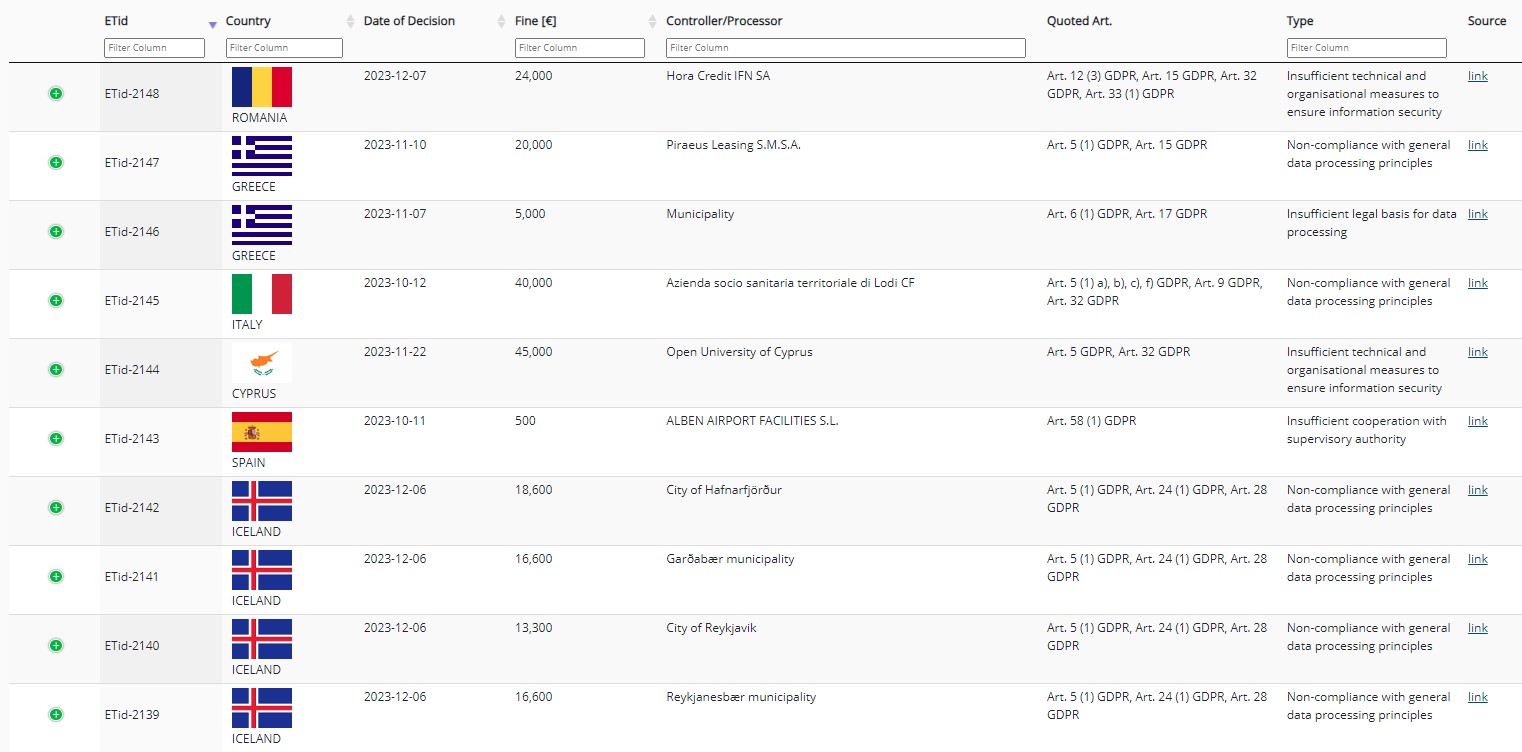Click Greece flag in ETid-2147 row

point(262,156)
